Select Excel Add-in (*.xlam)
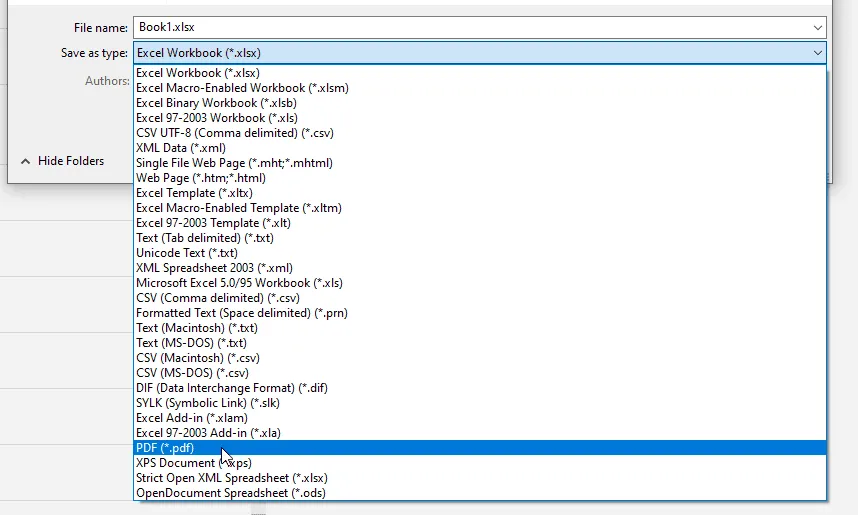This screenshot has width=858, height=515. pos(479,418)
